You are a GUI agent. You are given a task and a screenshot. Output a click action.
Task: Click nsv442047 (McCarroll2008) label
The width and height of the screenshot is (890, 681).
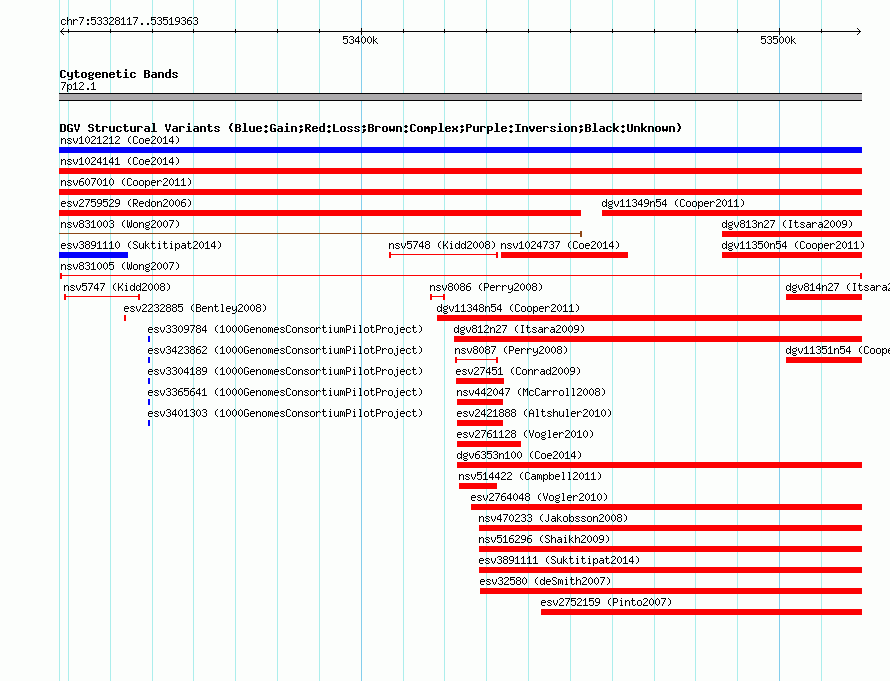tap(531, 392)
